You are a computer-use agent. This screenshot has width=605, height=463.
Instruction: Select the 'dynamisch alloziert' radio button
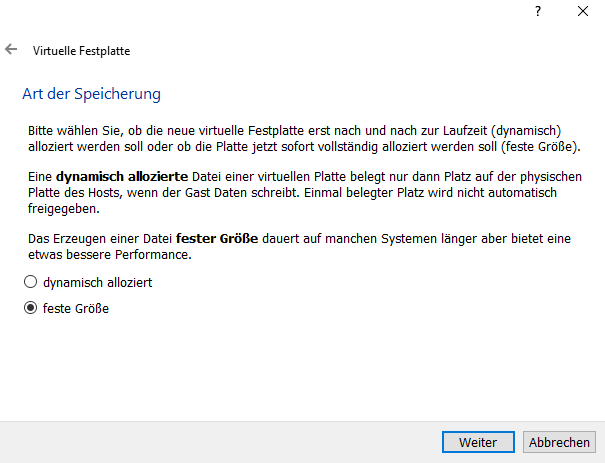tap(30, 282)
